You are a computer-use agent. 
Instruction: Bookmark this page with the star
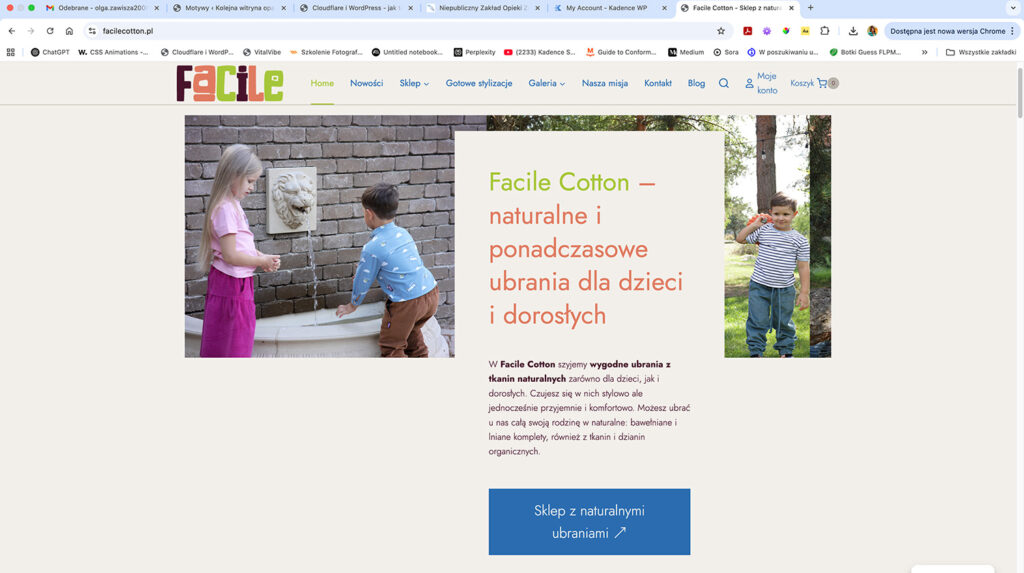[721, 31]
